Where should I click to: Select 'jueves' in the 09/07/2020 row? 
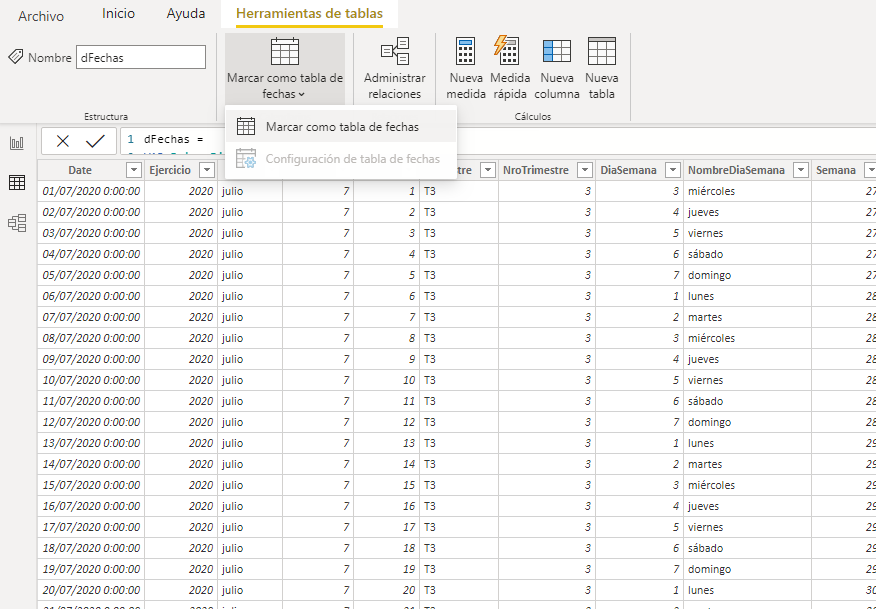703,359
